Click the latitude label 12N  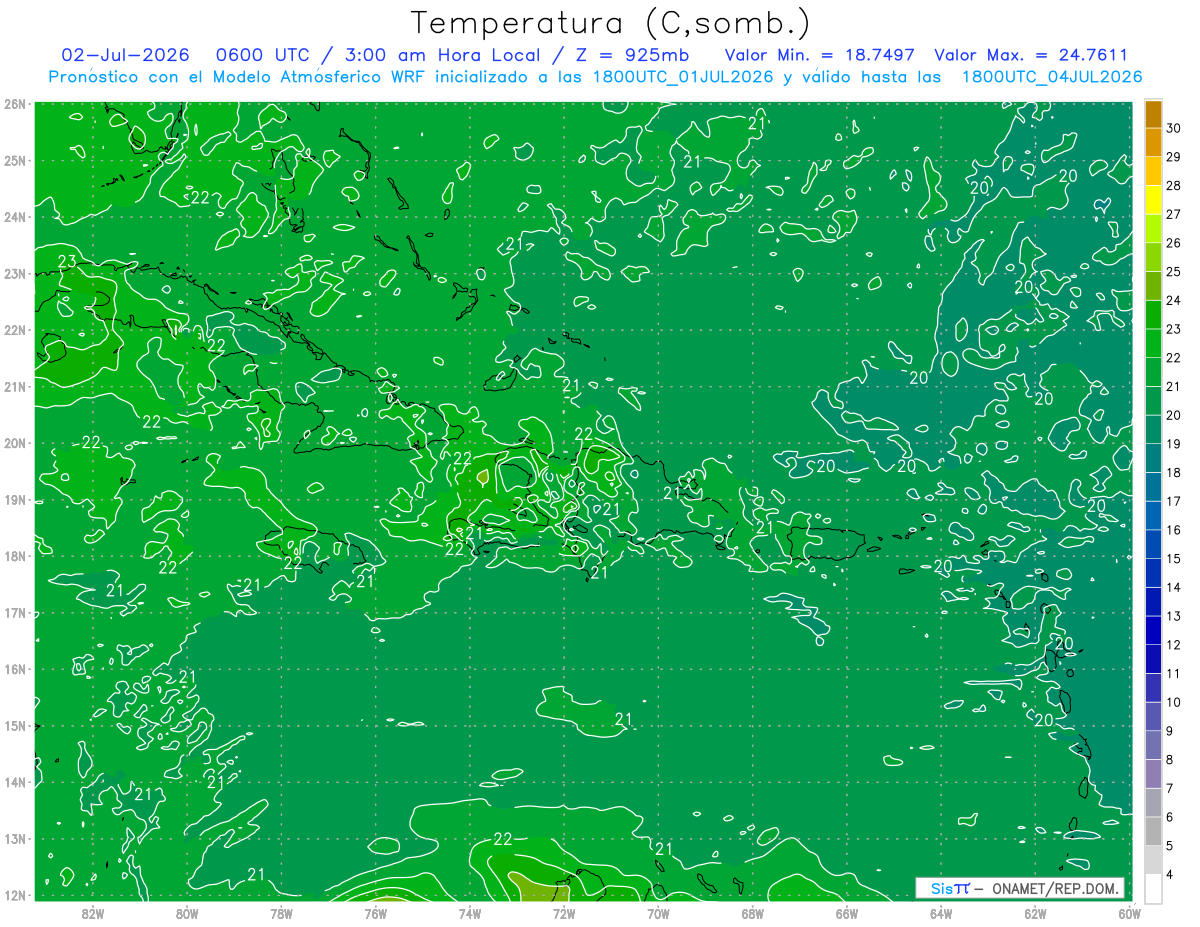tap(14, 896)
